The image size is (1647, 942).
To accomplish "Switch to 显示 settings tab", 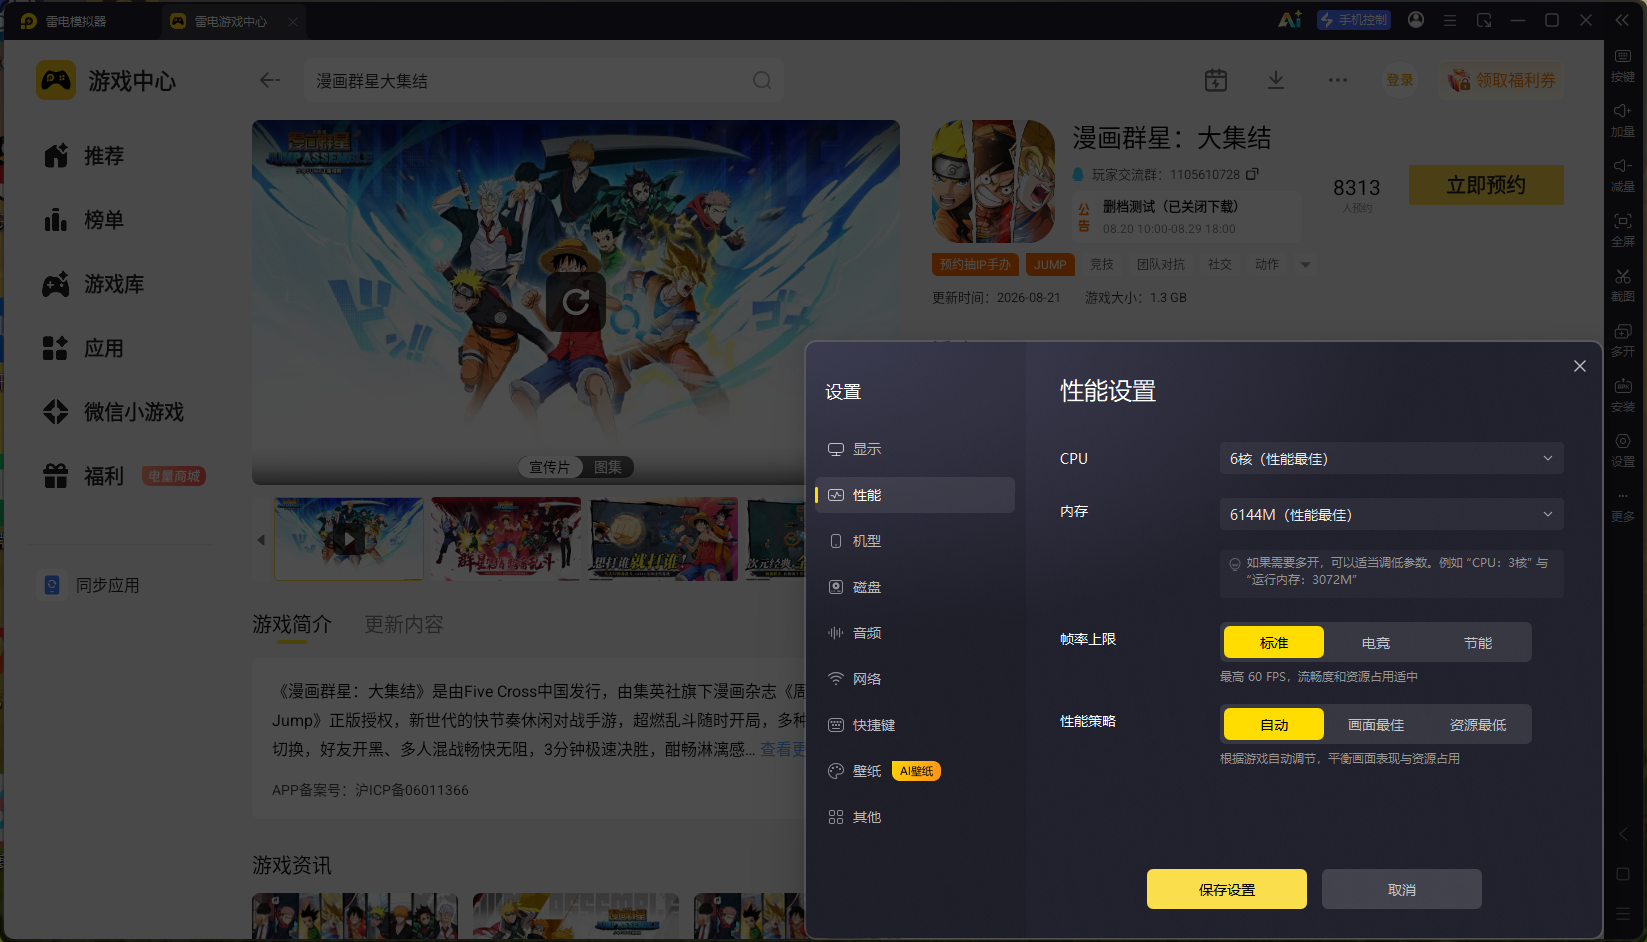I will [915, 449].
